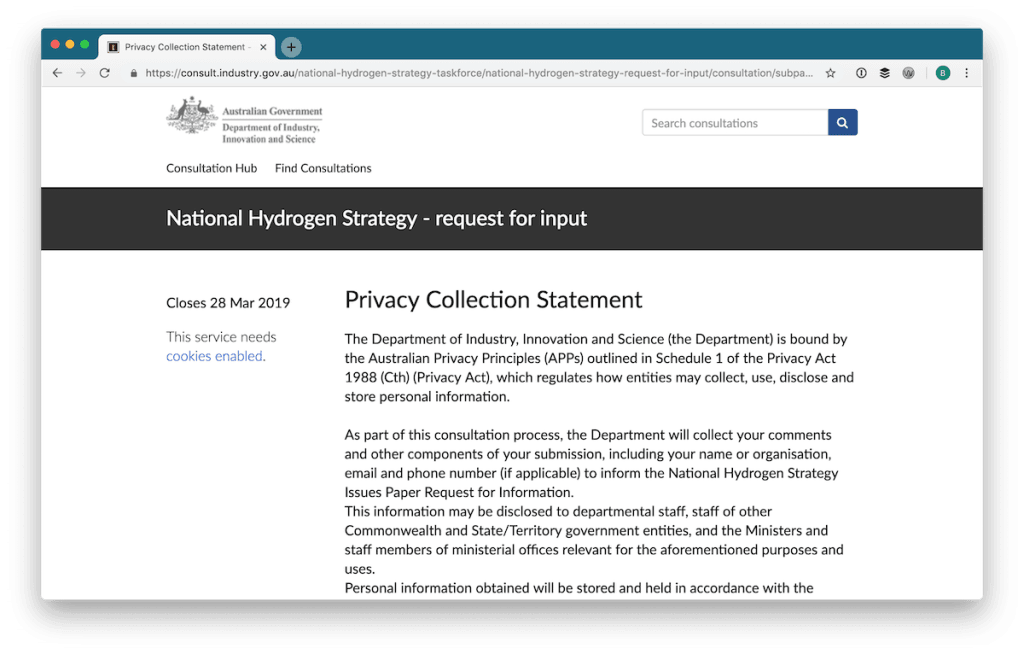
Task: Open the Consultation Hub menu link
Action: click(x=212, y=168)
